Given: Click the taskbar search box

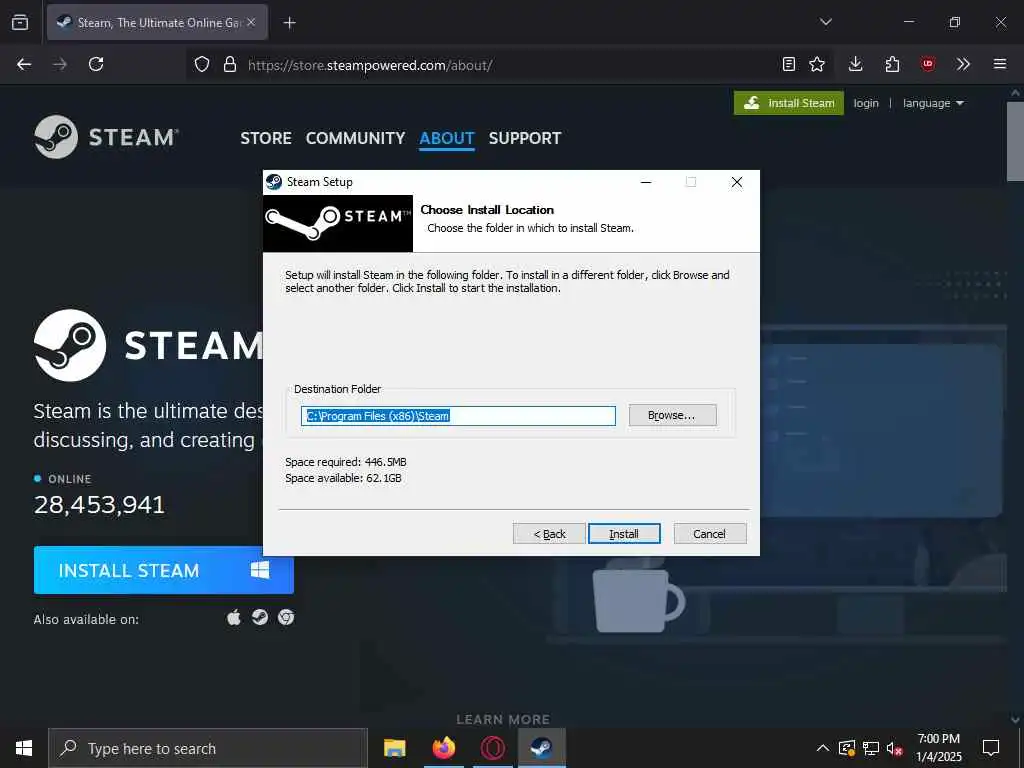Looking at the screenshot, I should [208, 748].
